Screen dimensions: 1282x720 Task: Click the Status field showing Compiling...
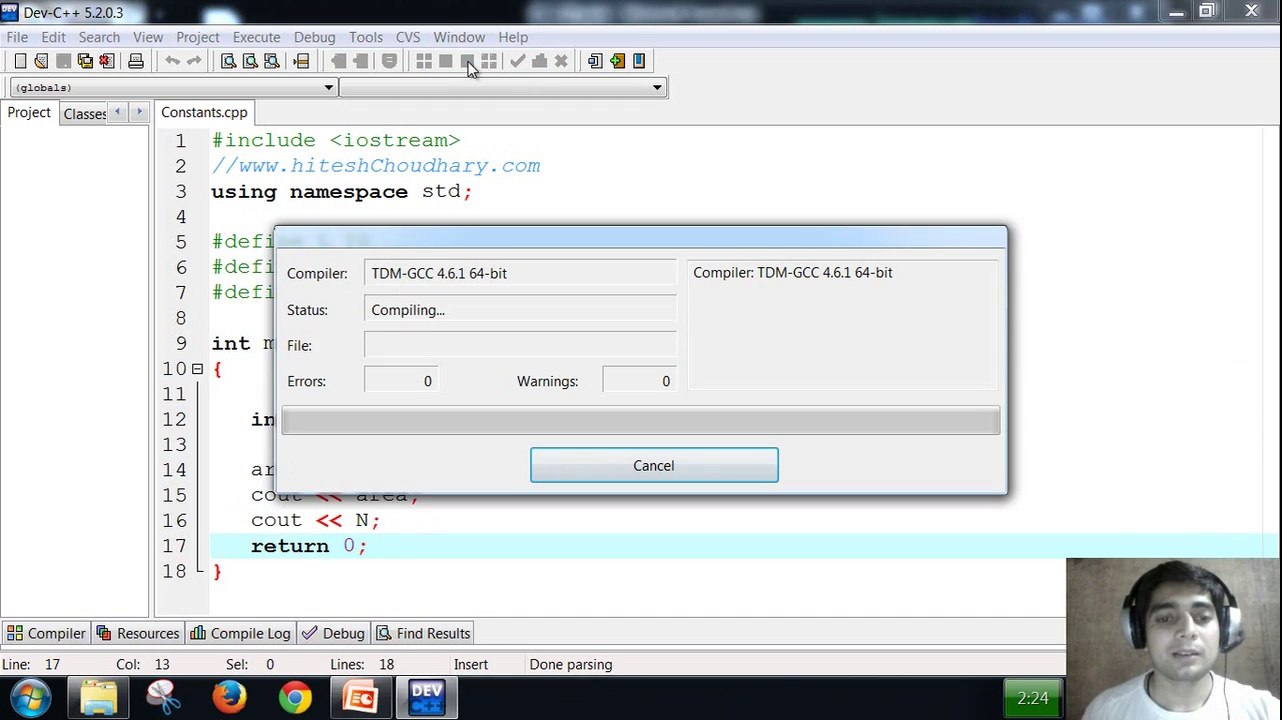(520, 310)
